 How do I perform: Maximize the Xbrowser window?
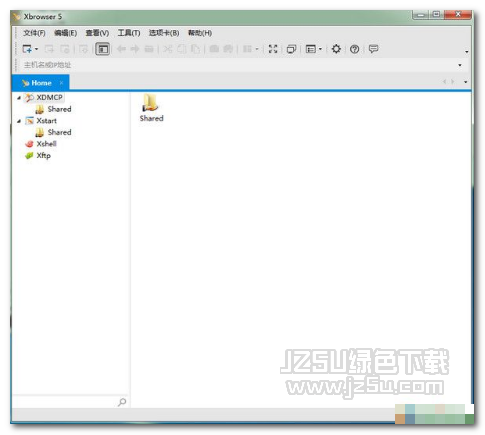436,15
